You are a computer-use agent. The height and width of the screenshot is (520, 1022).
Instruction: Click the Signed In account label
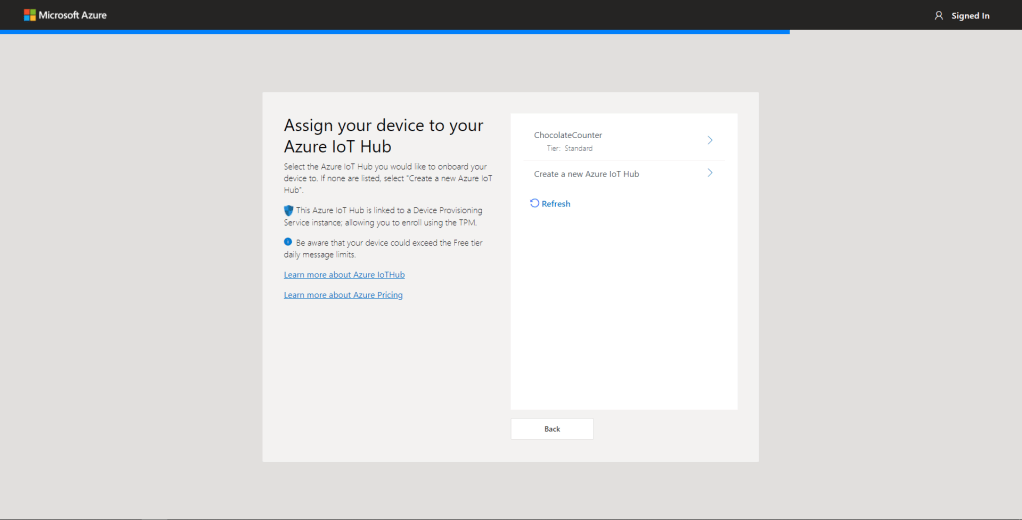pyautogui.click(x=970, y=15)
